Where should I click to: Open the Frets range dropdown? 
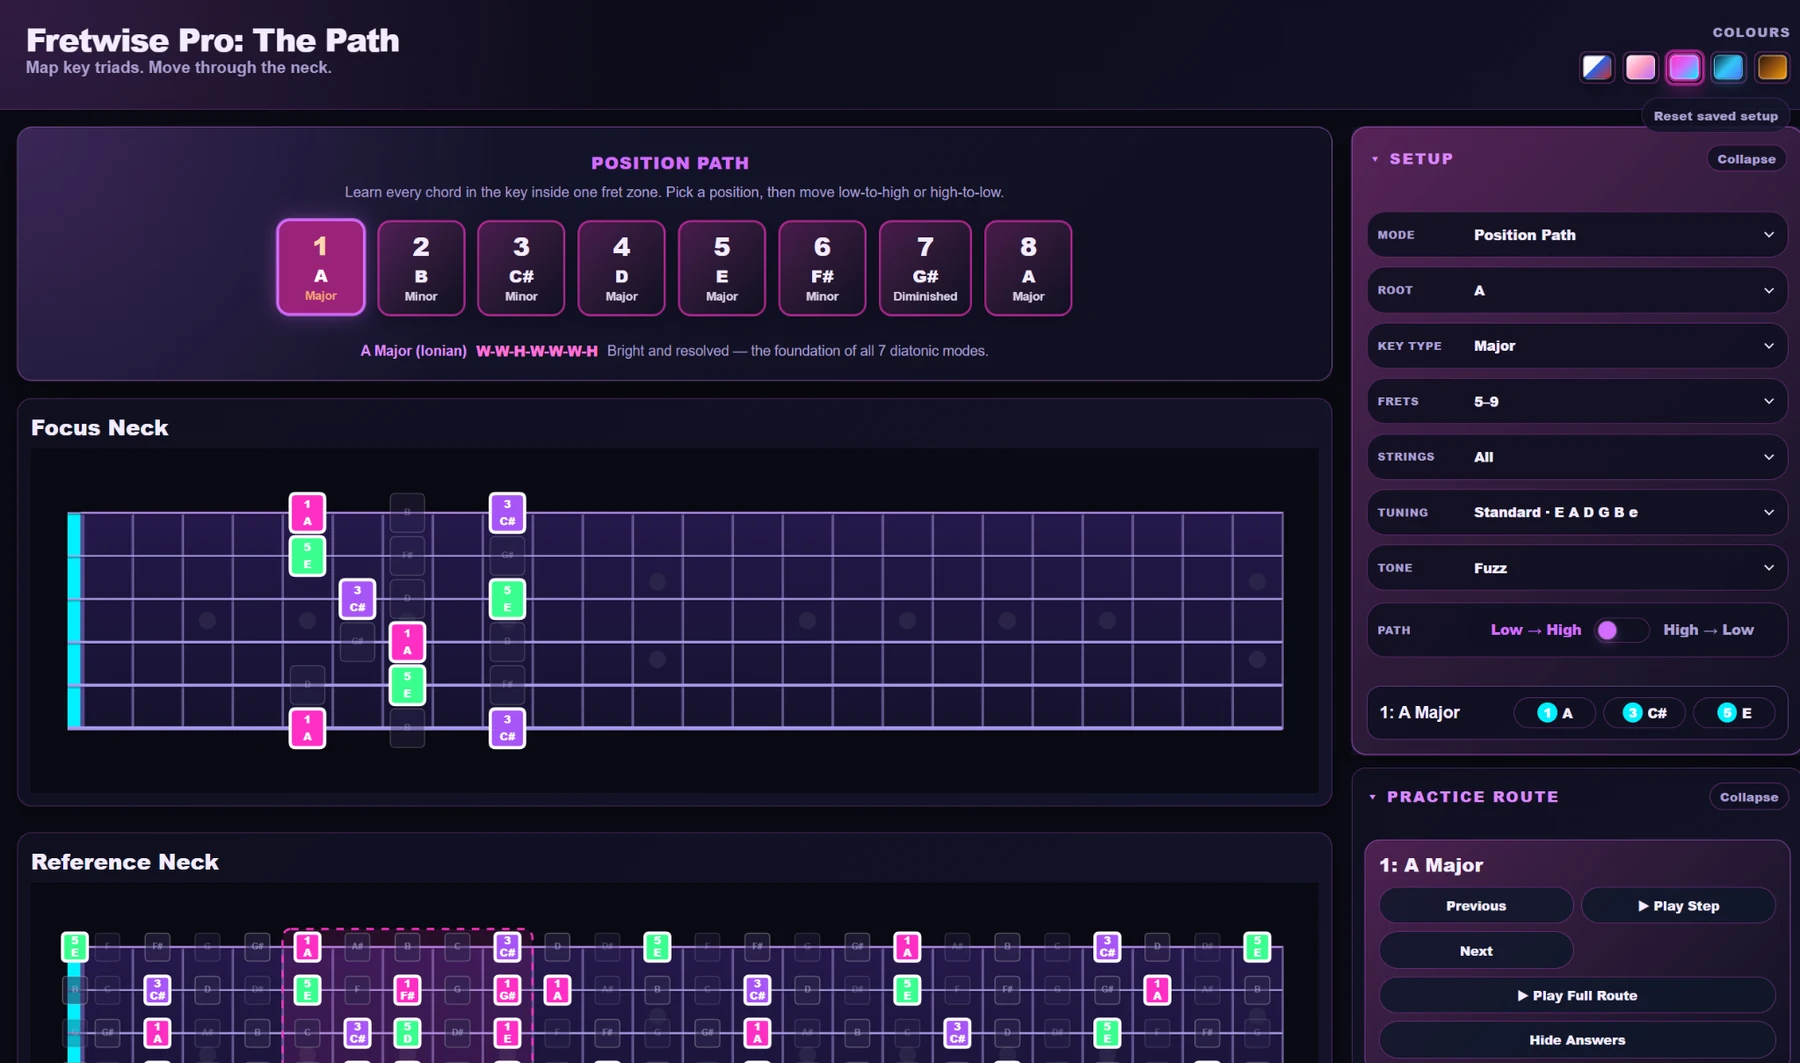point(1577,401)
